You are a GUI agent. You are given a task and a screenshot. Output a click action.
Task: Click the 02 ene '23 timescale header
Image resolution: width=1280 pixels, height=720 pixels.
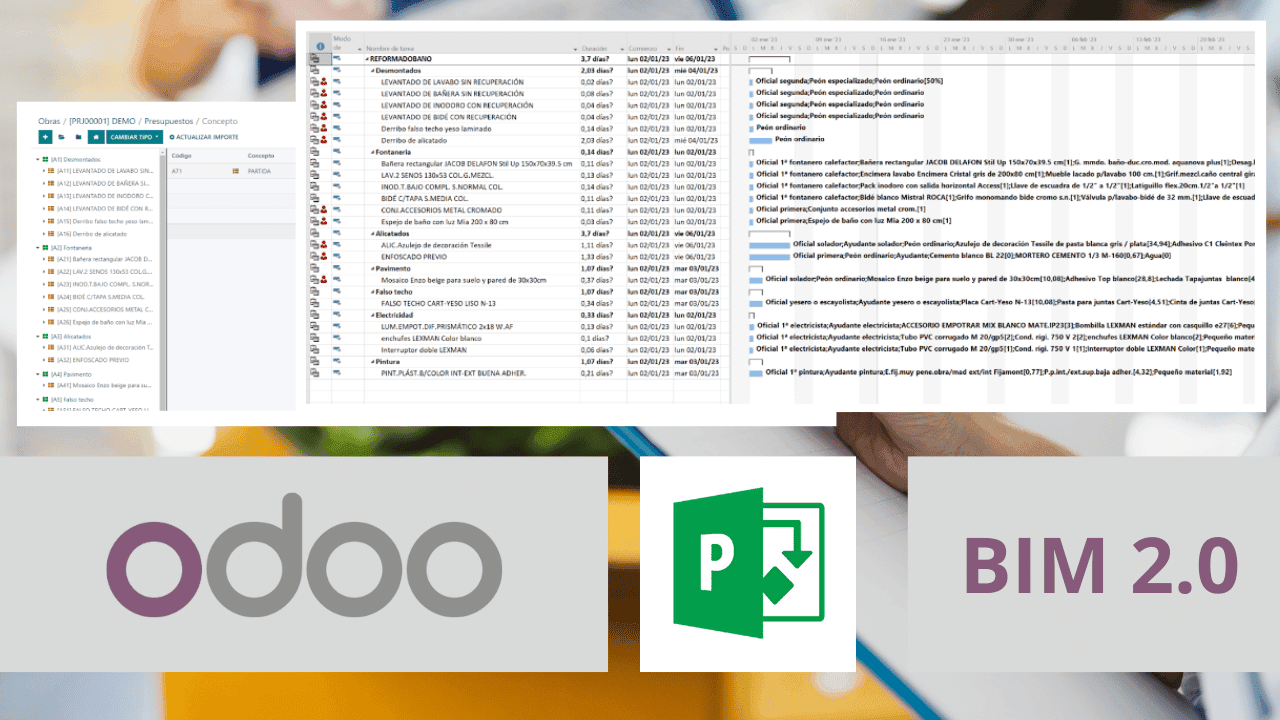coord(765,39)
